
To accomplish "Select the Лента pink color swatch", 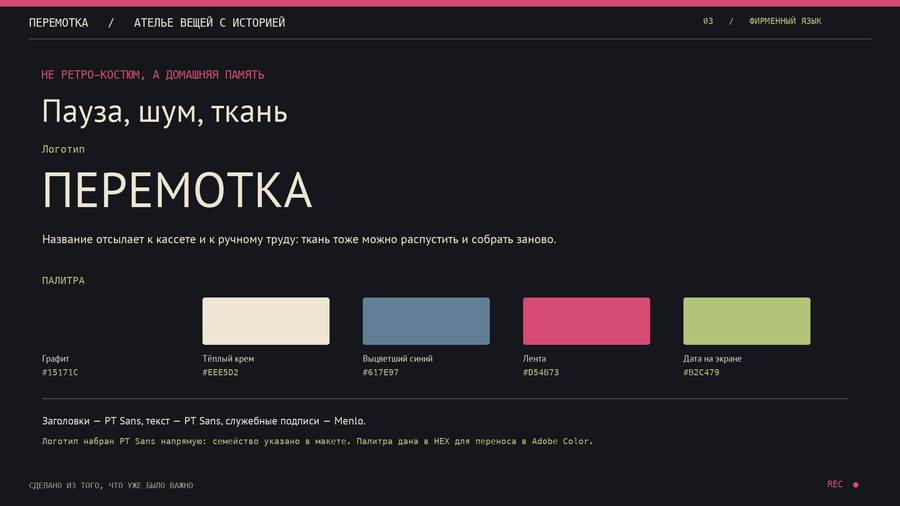I will tap(586, 321).
